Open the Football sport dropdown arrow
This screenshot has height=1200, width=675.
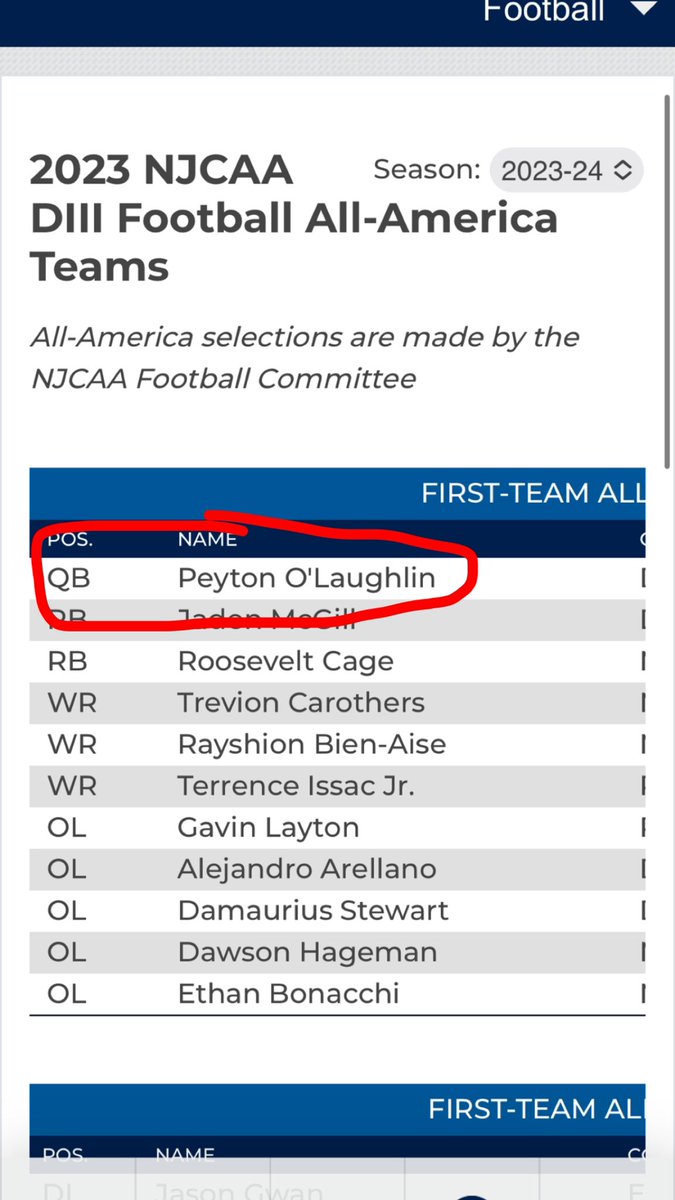[x=644, y=11]
